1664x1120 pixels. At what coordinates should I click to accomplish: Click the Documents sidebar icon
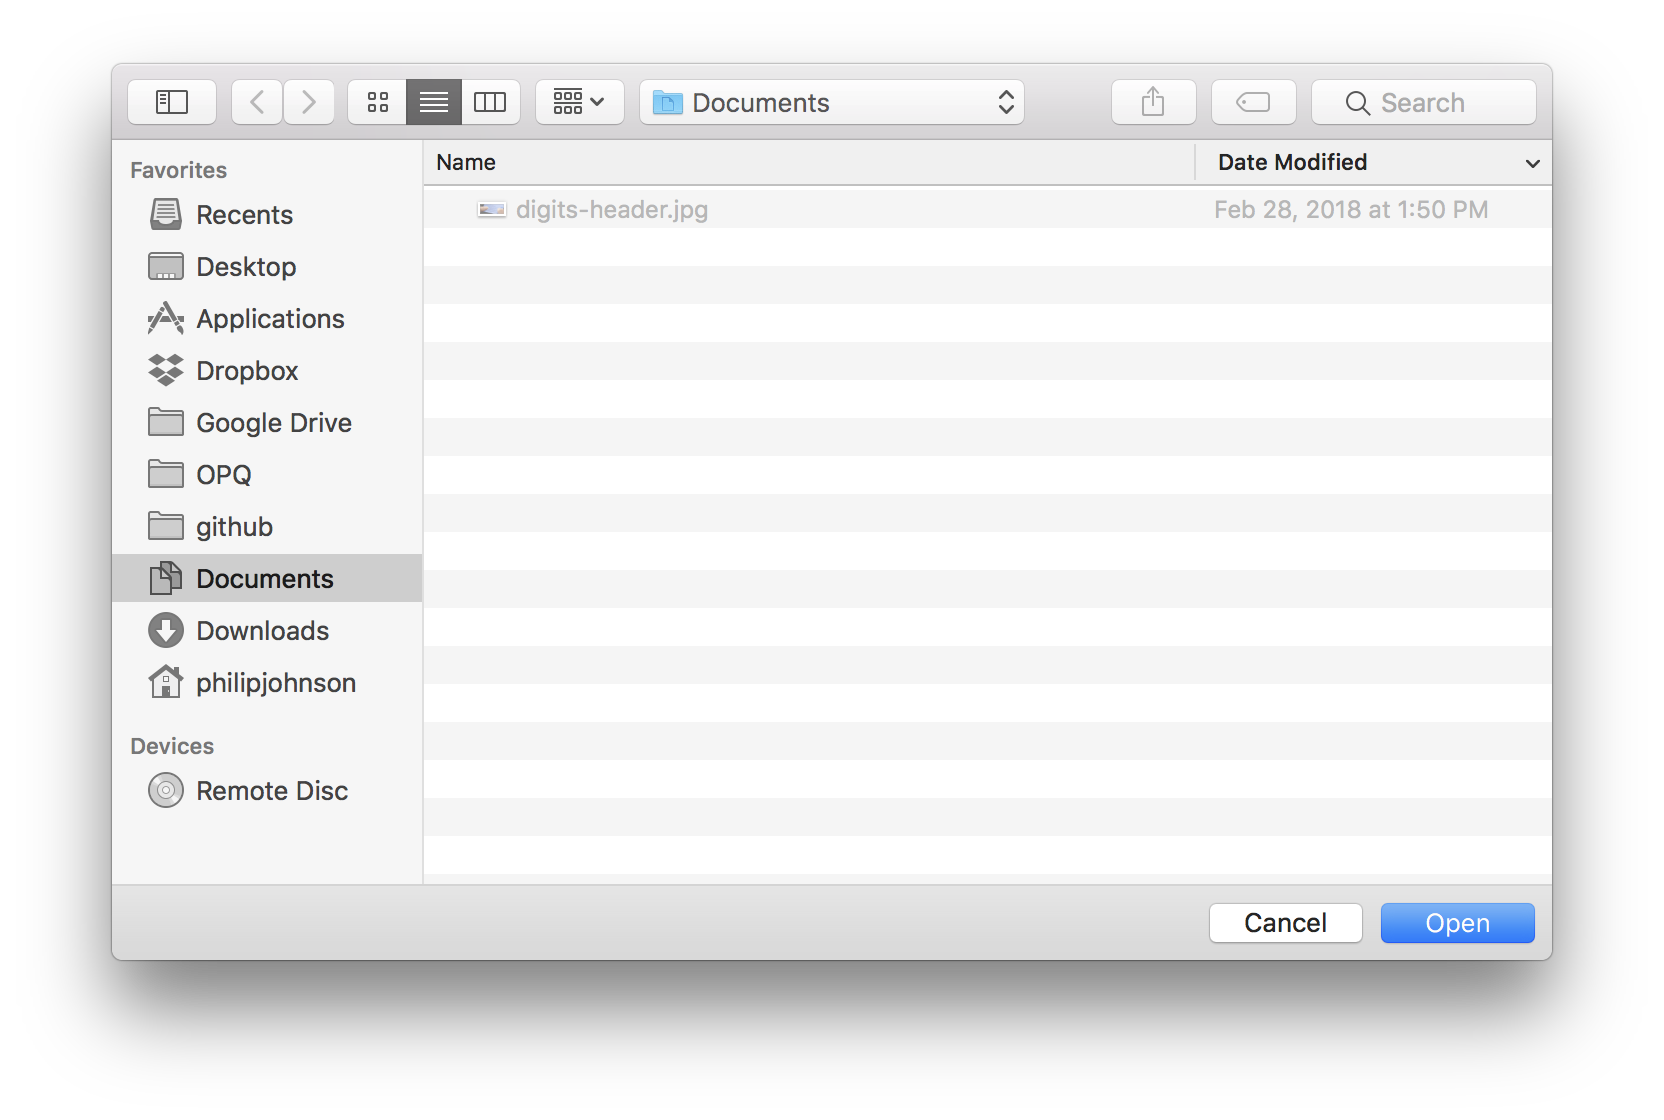166,578
